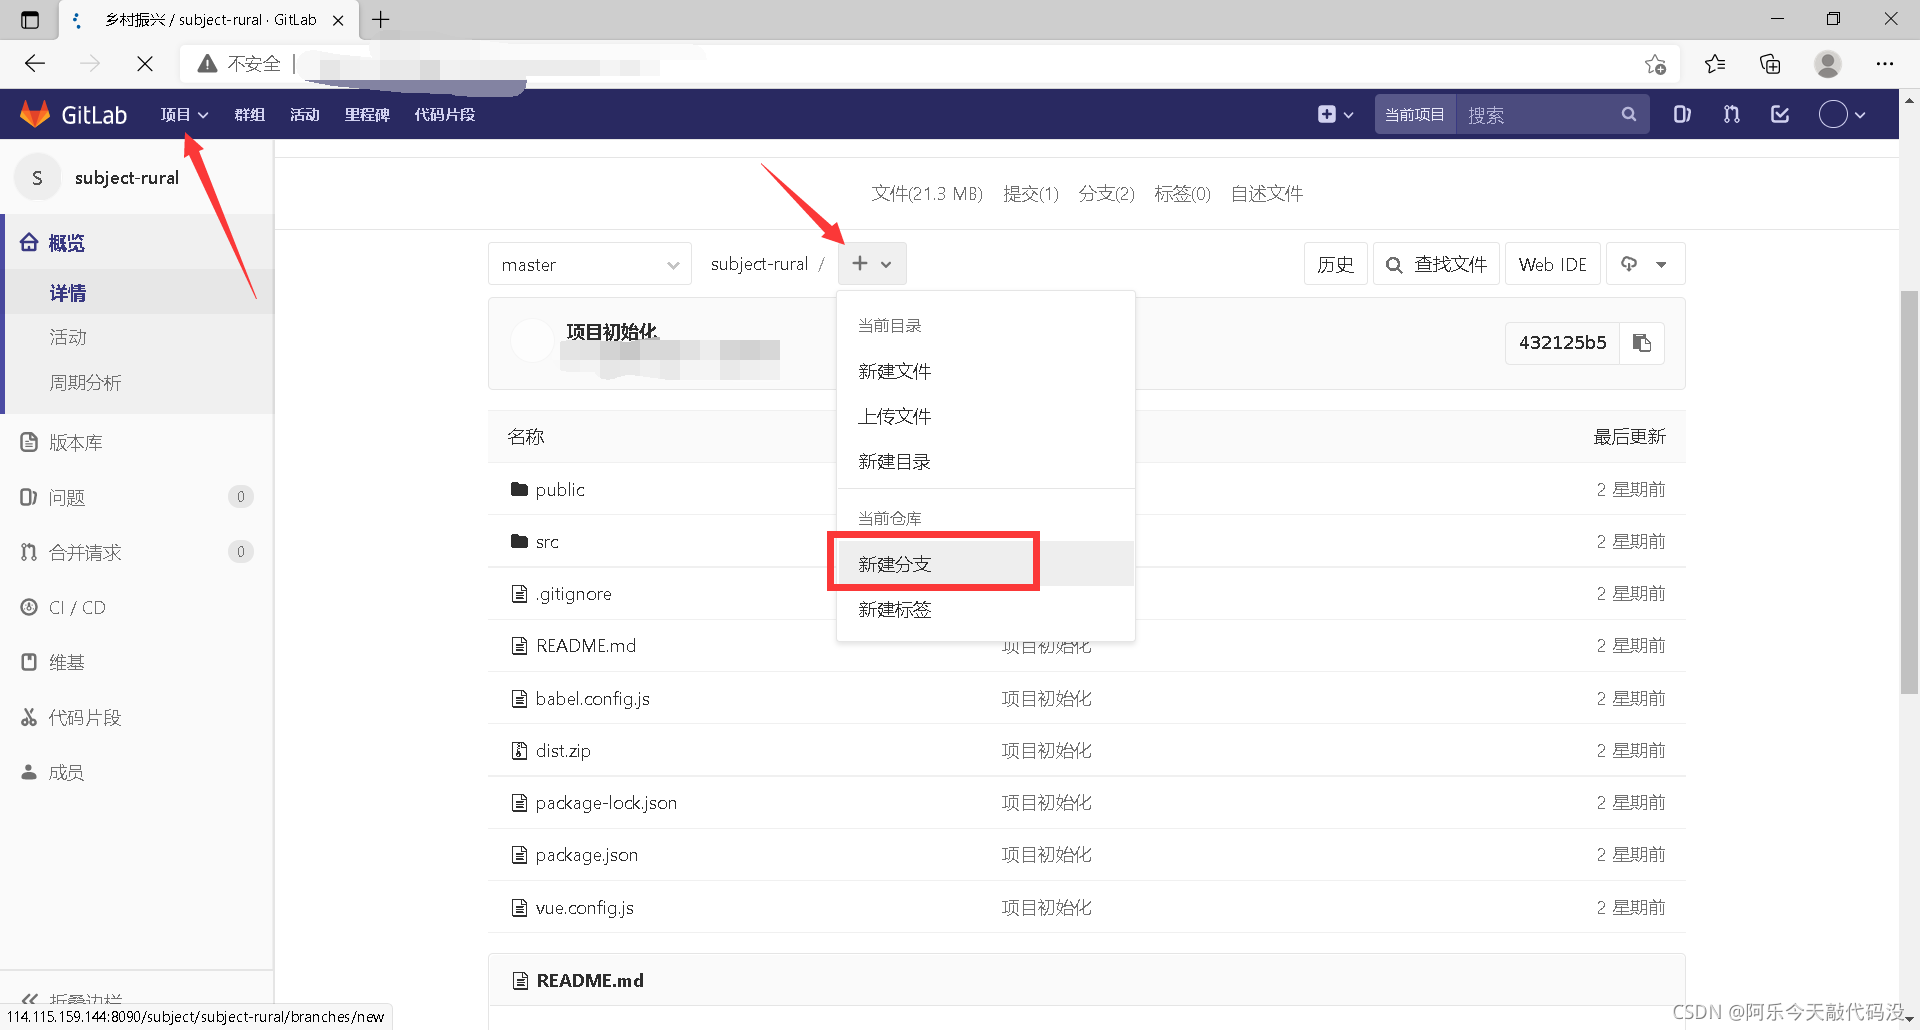
Task: Click the search magnifier icon in navbar
Action: pyautogui.click(x=1629, y=114)
